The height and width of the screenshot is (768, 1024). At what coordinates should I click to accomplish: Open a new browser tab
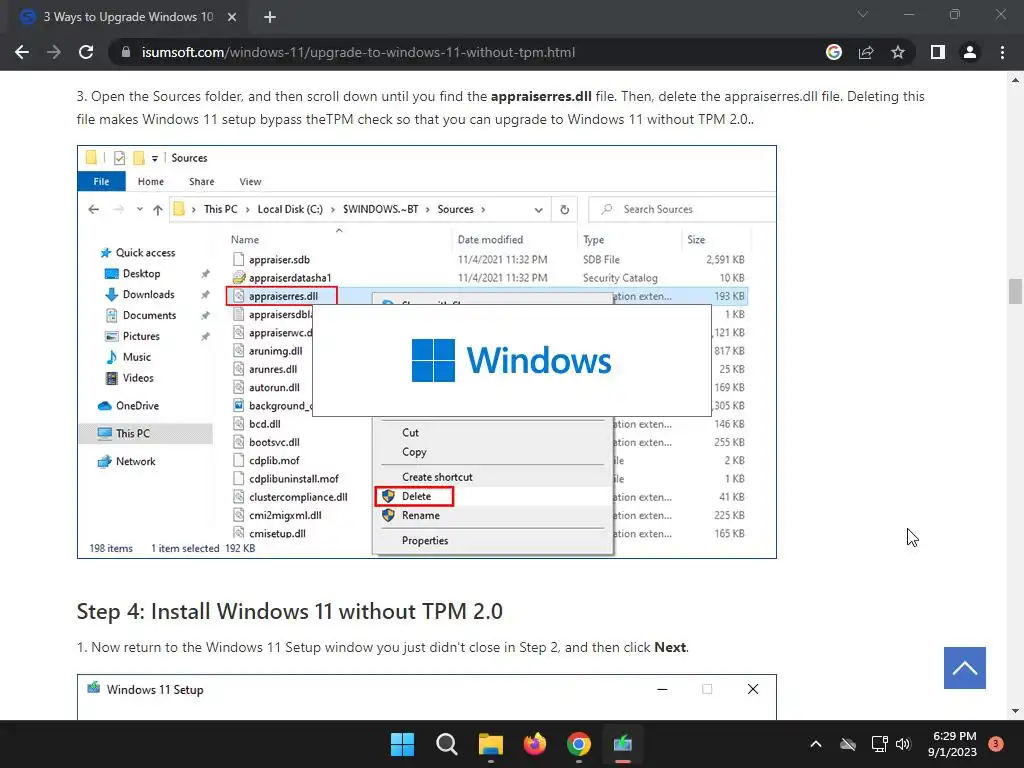pos(270,17)
